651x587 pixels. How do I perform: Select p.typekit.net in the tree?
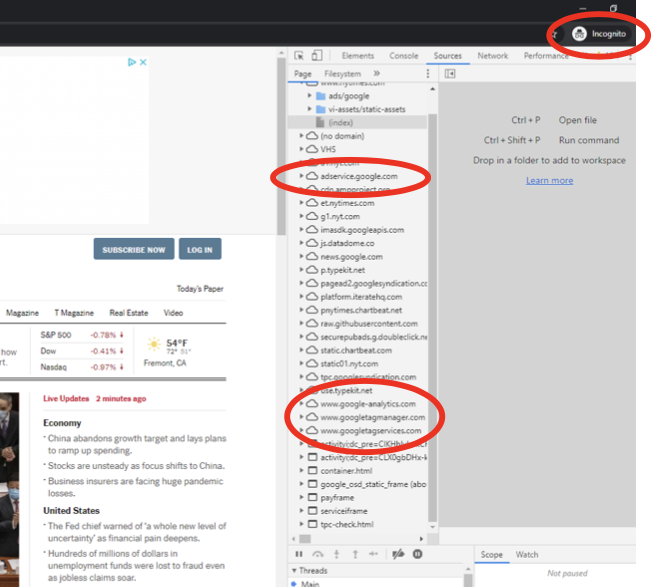pos(343,270)
